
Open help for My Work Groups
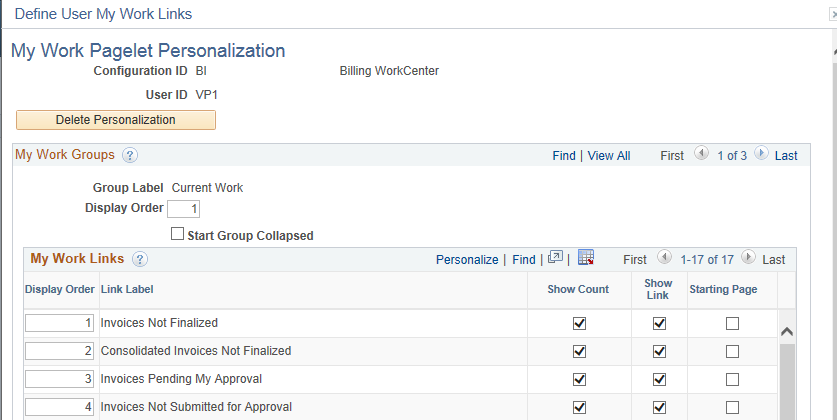(130, 155)
